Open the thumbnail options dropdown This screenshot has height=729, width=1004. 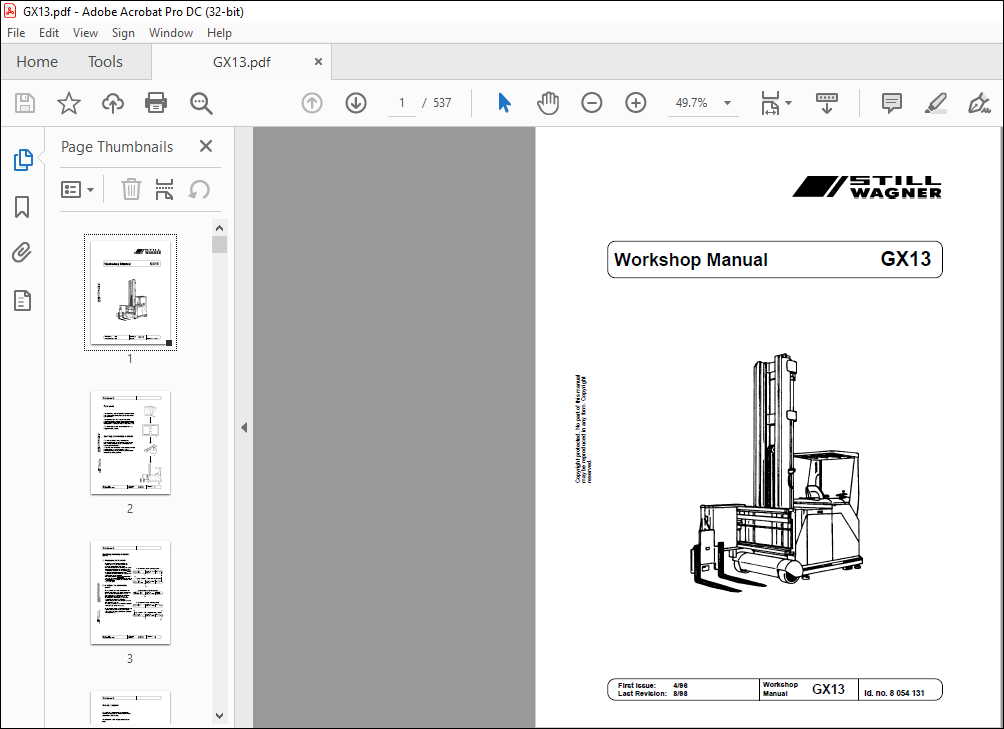coord(77,189)
